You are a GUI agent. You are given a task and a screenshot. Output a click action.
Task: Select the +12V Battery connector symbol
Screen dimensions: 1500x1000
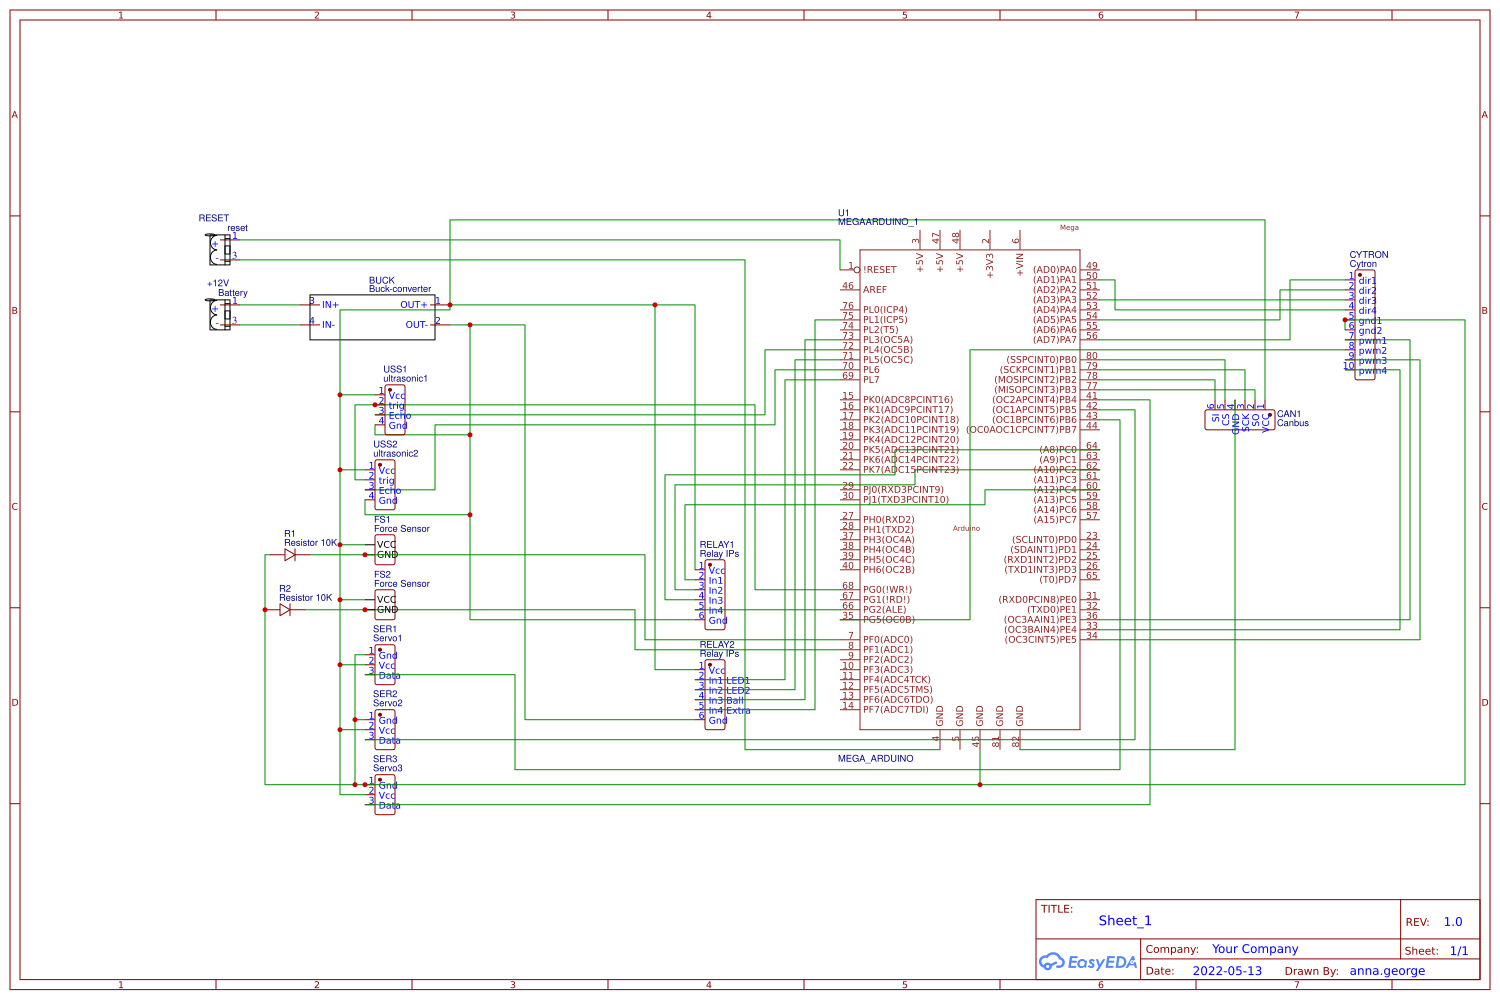click(x=220, y=314)
